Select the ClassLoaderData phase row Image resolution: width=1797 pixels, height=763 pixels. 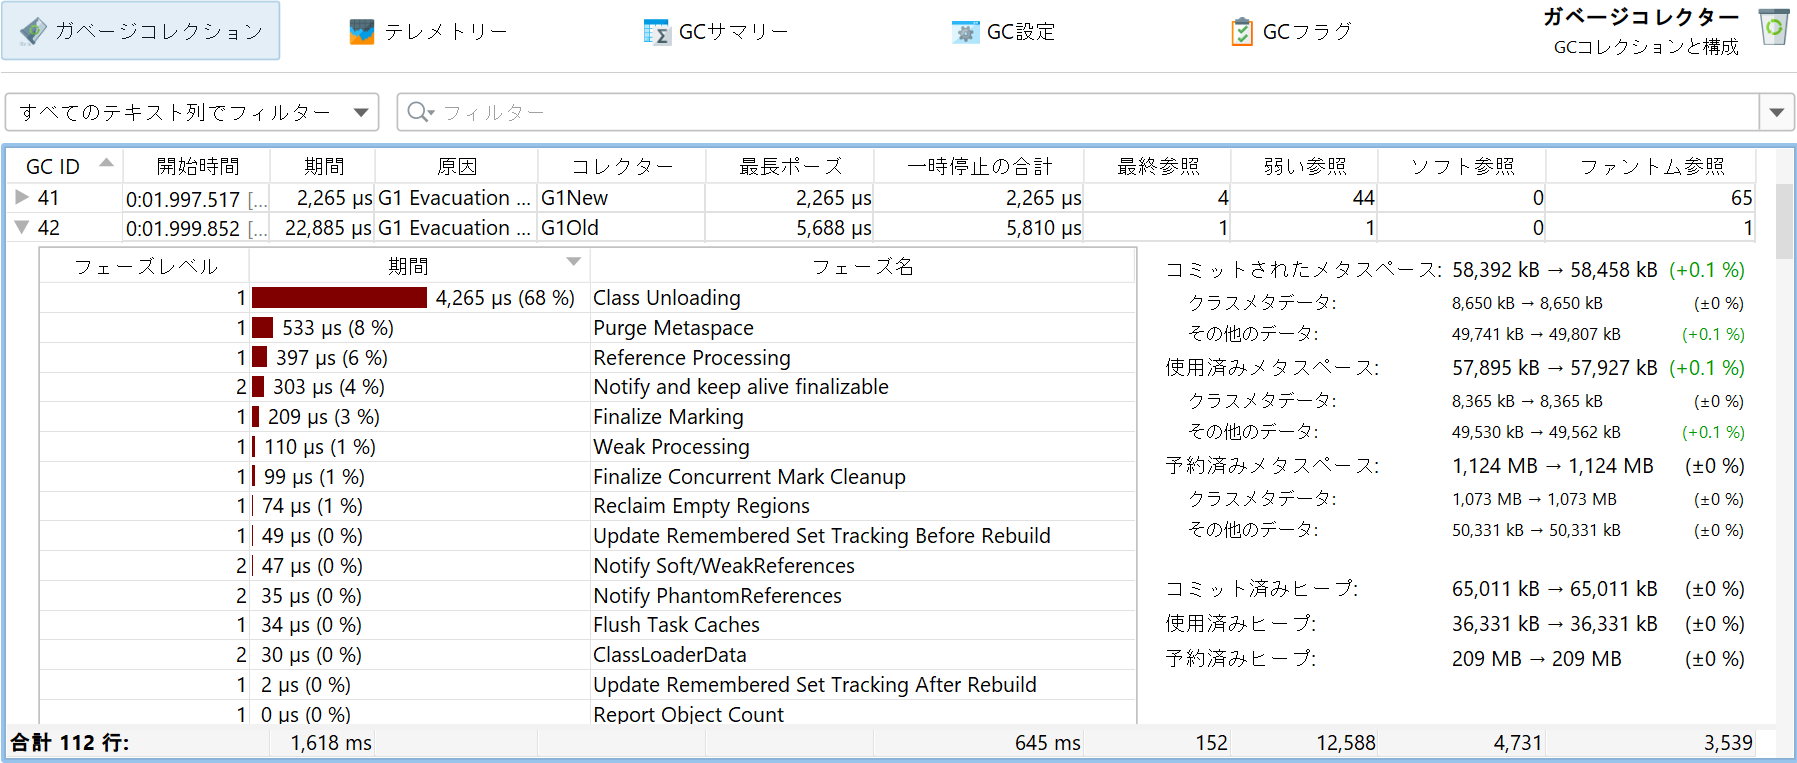click(x=588, y=655)
